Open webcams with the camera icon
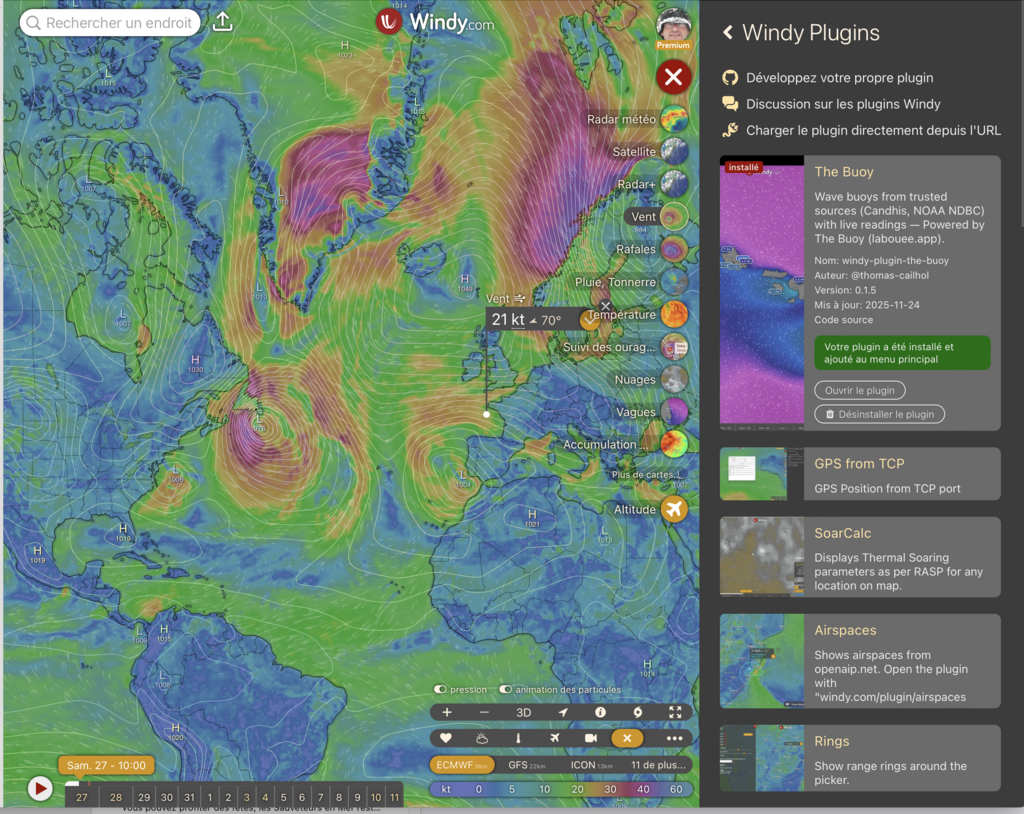 point(591,738)
